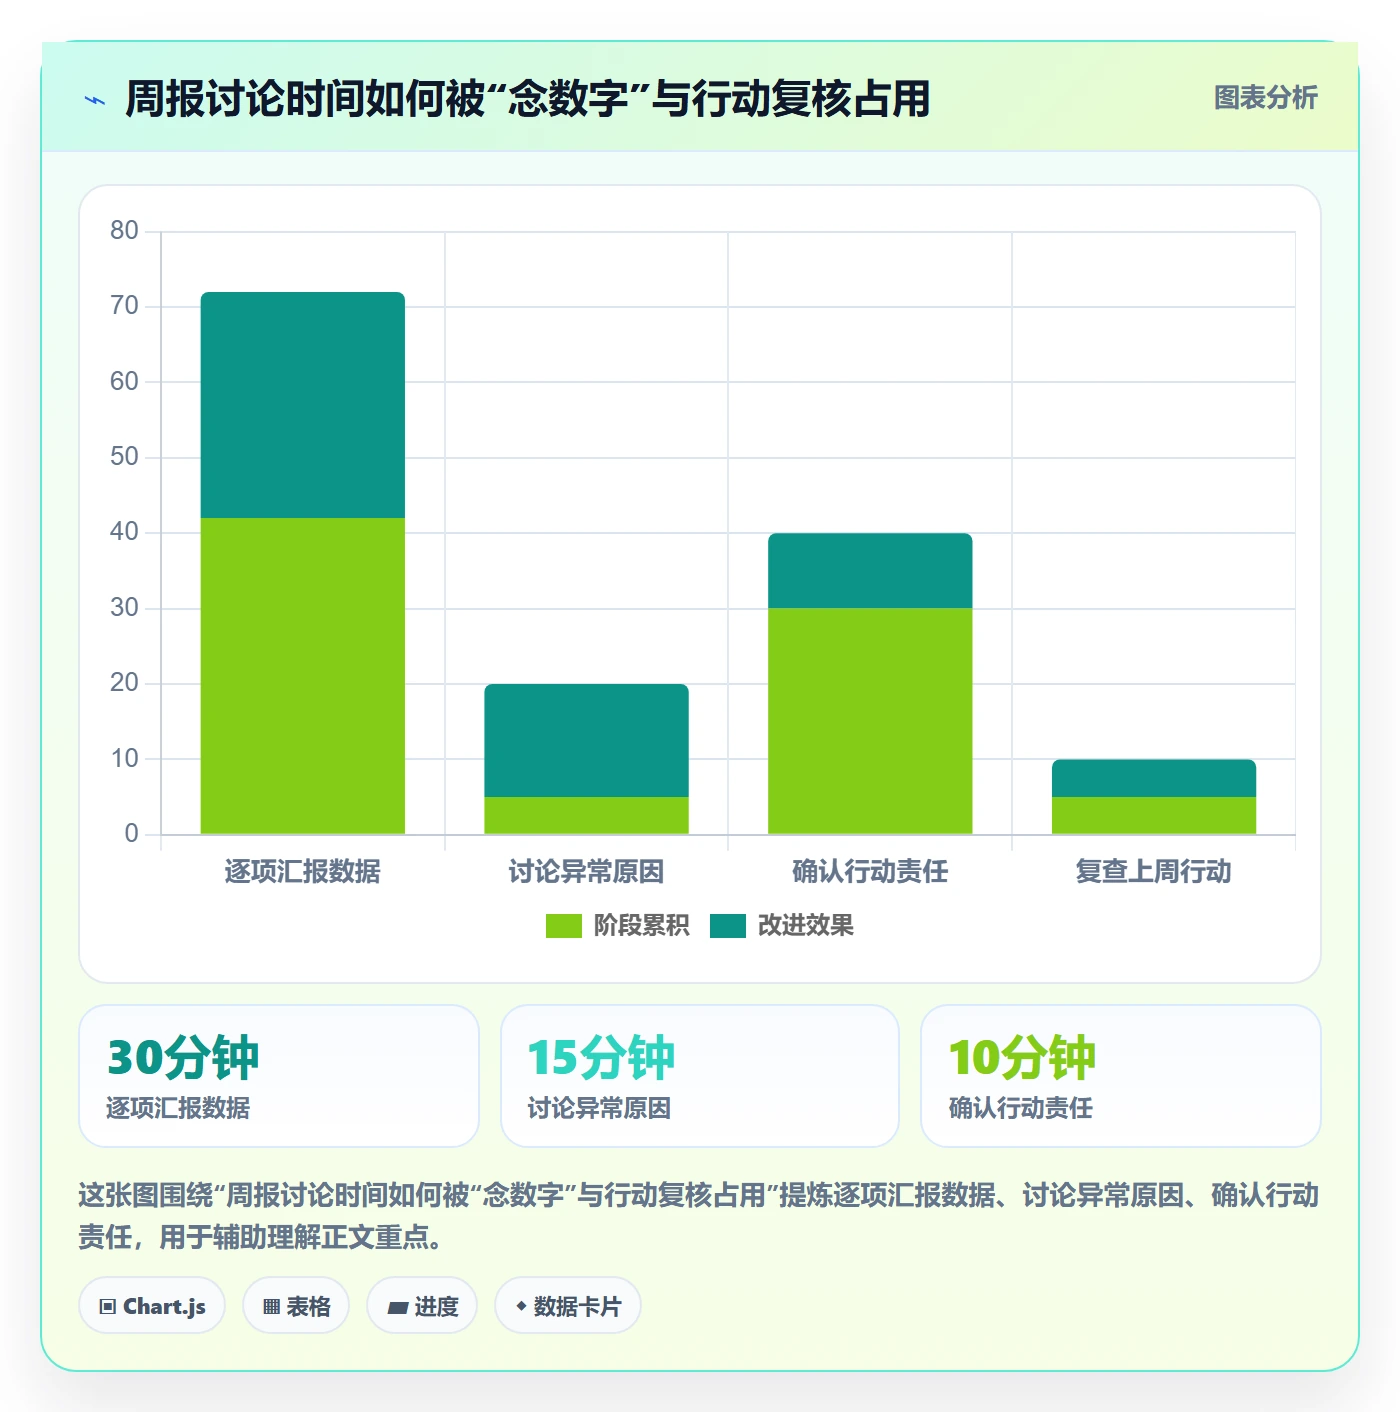Click the teal bar segment for 确认行动责任
Viewport: 1400px width, 1412px height.
pos(870,570)
